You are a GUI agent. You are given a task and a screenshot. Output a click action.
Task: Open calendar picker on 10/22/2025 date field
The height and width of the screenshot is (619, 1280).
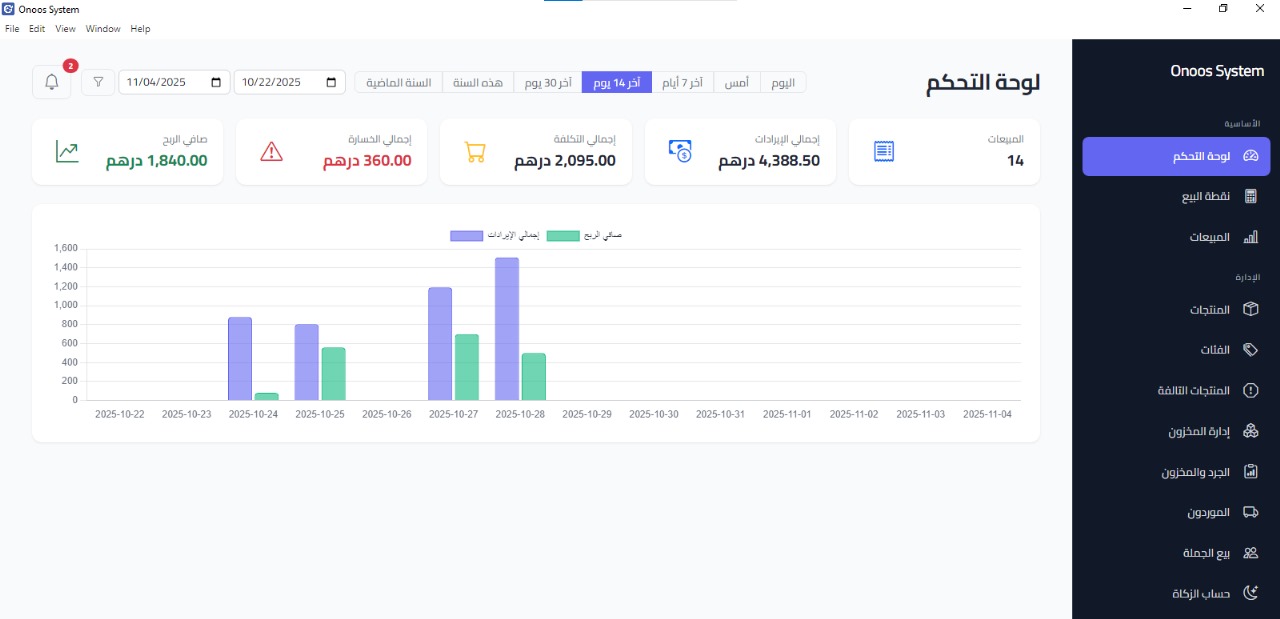coord(332,82)
